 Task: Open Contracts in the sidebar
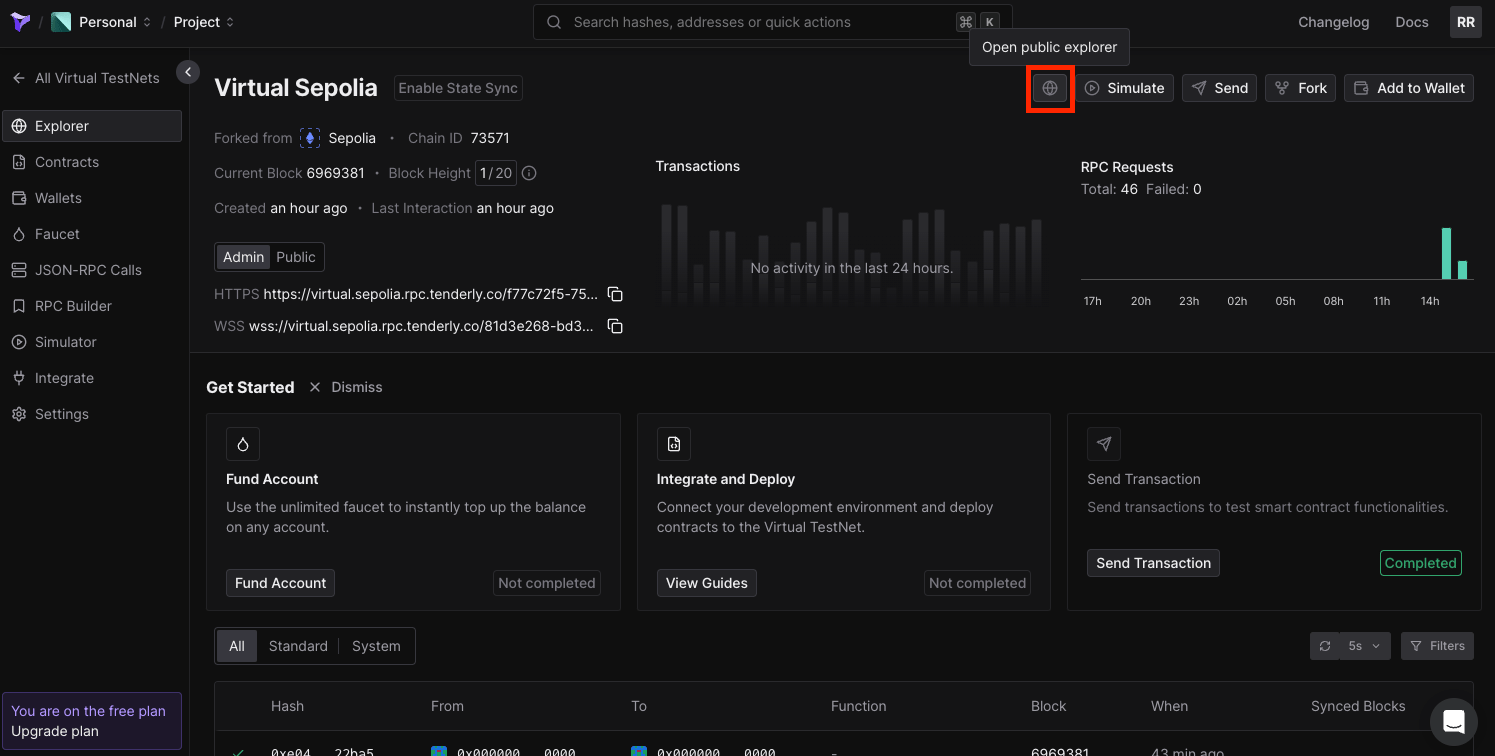tap(92, 162)
